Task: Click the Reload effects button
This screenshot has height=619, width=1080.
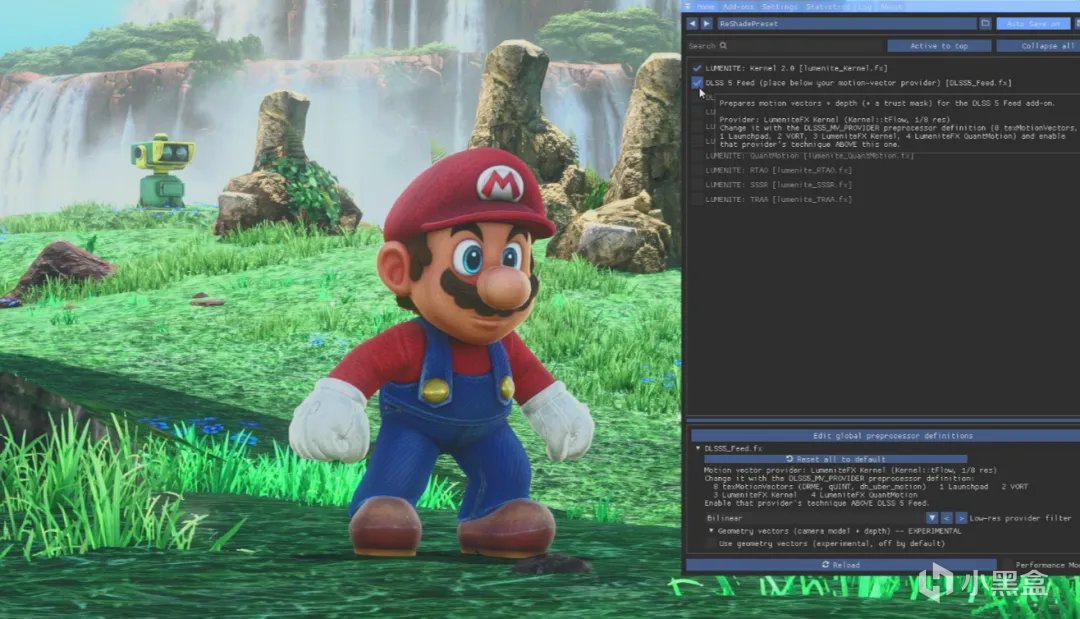Action: click(841, 565)
